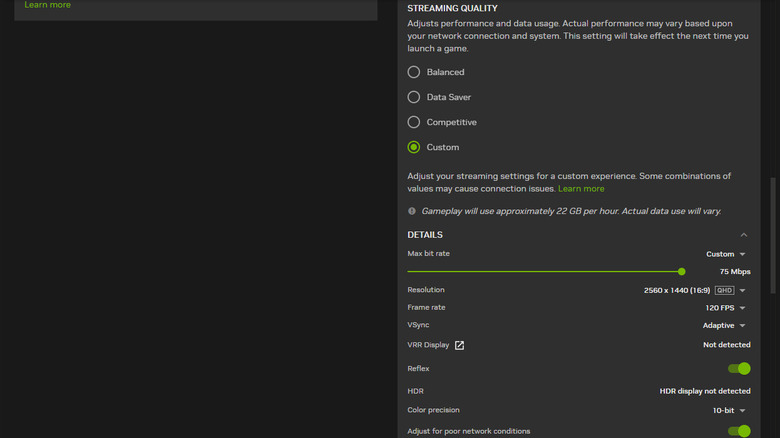Click the Learn more link in left panel
The width and height of the screenshot is (780, 438).
[x=47, y=5]
